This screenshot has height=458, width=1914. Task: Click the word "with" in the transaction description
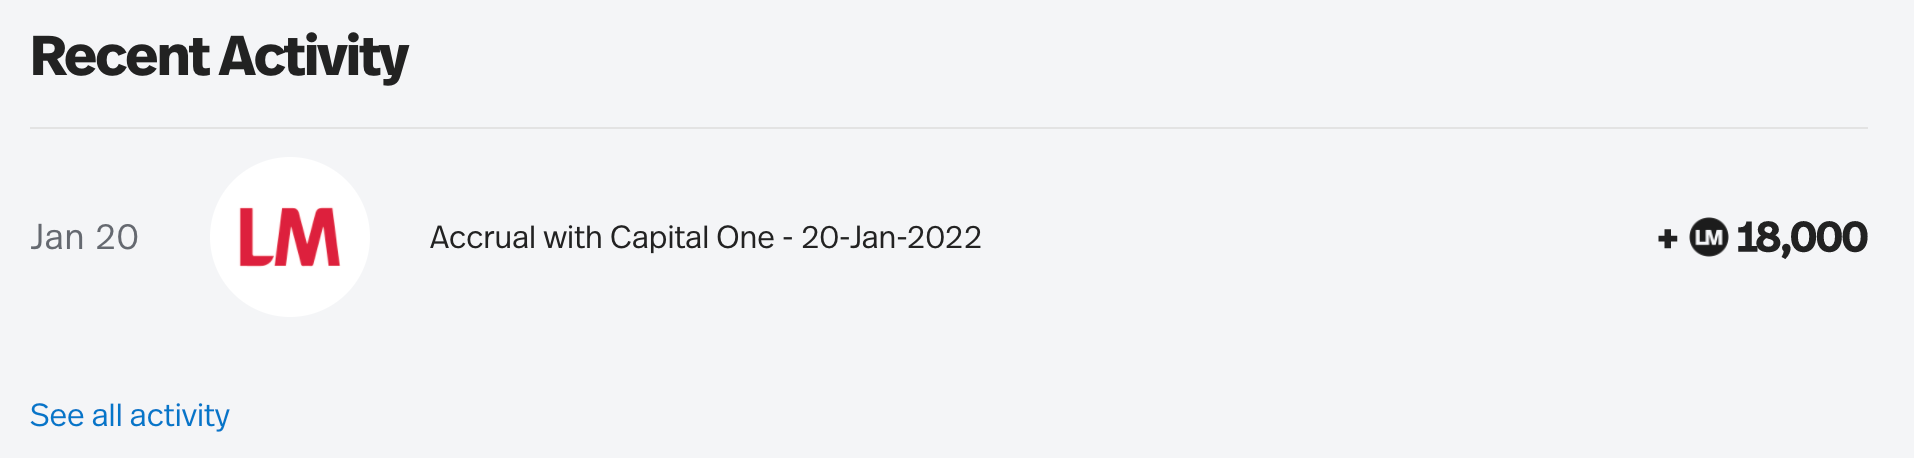click(572, 237)
